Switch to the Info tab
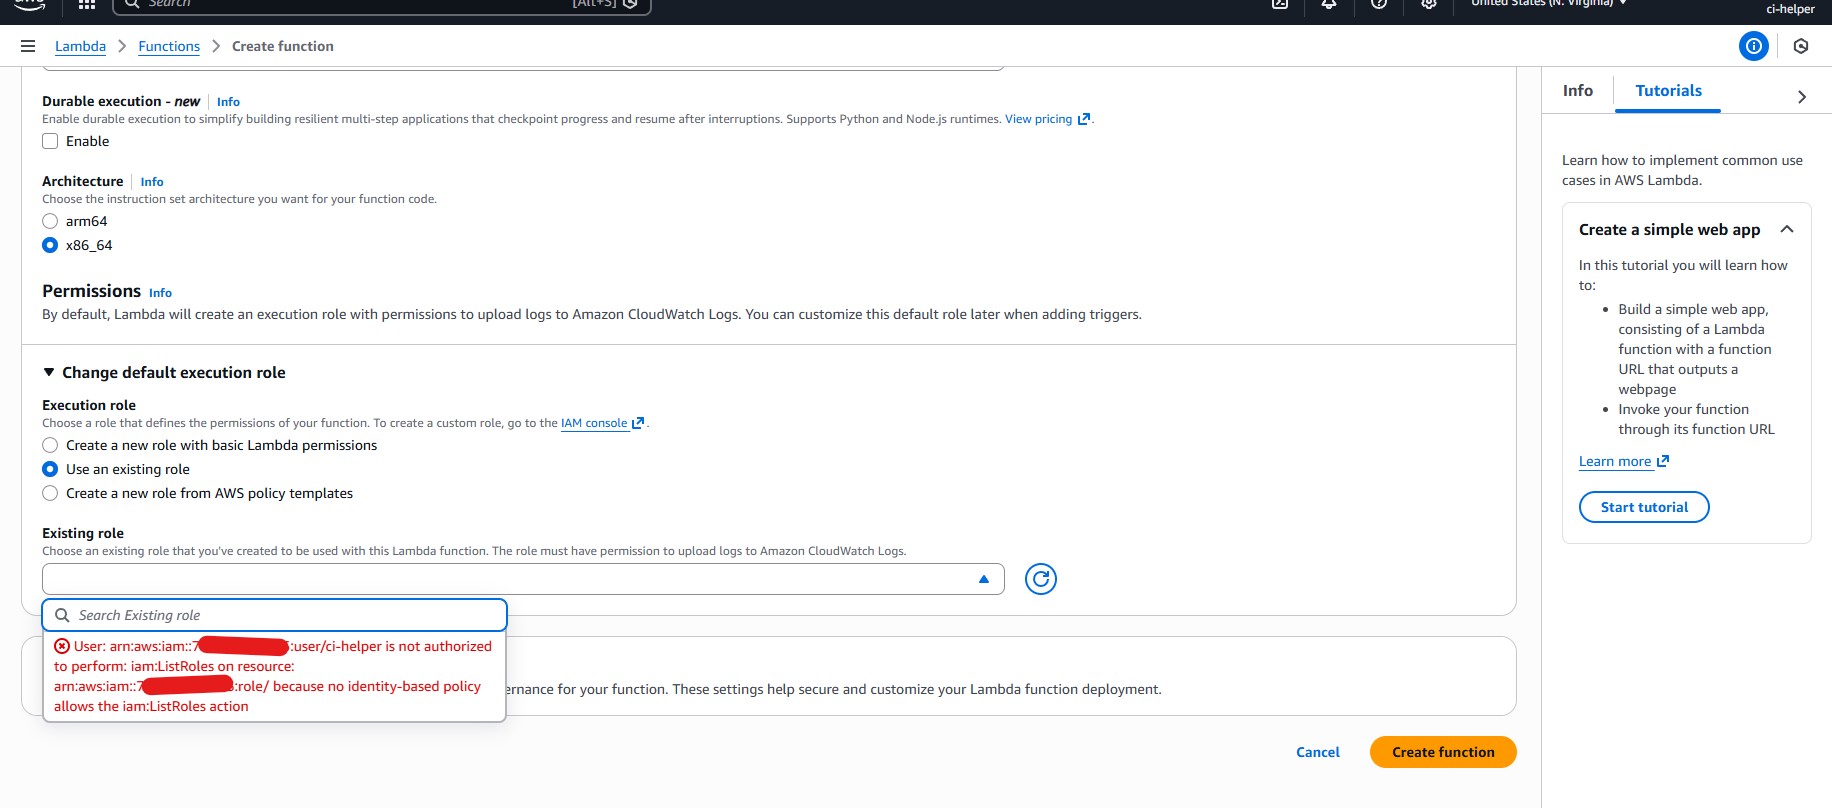The image size is (1832, 808). tap(1577, 91)
